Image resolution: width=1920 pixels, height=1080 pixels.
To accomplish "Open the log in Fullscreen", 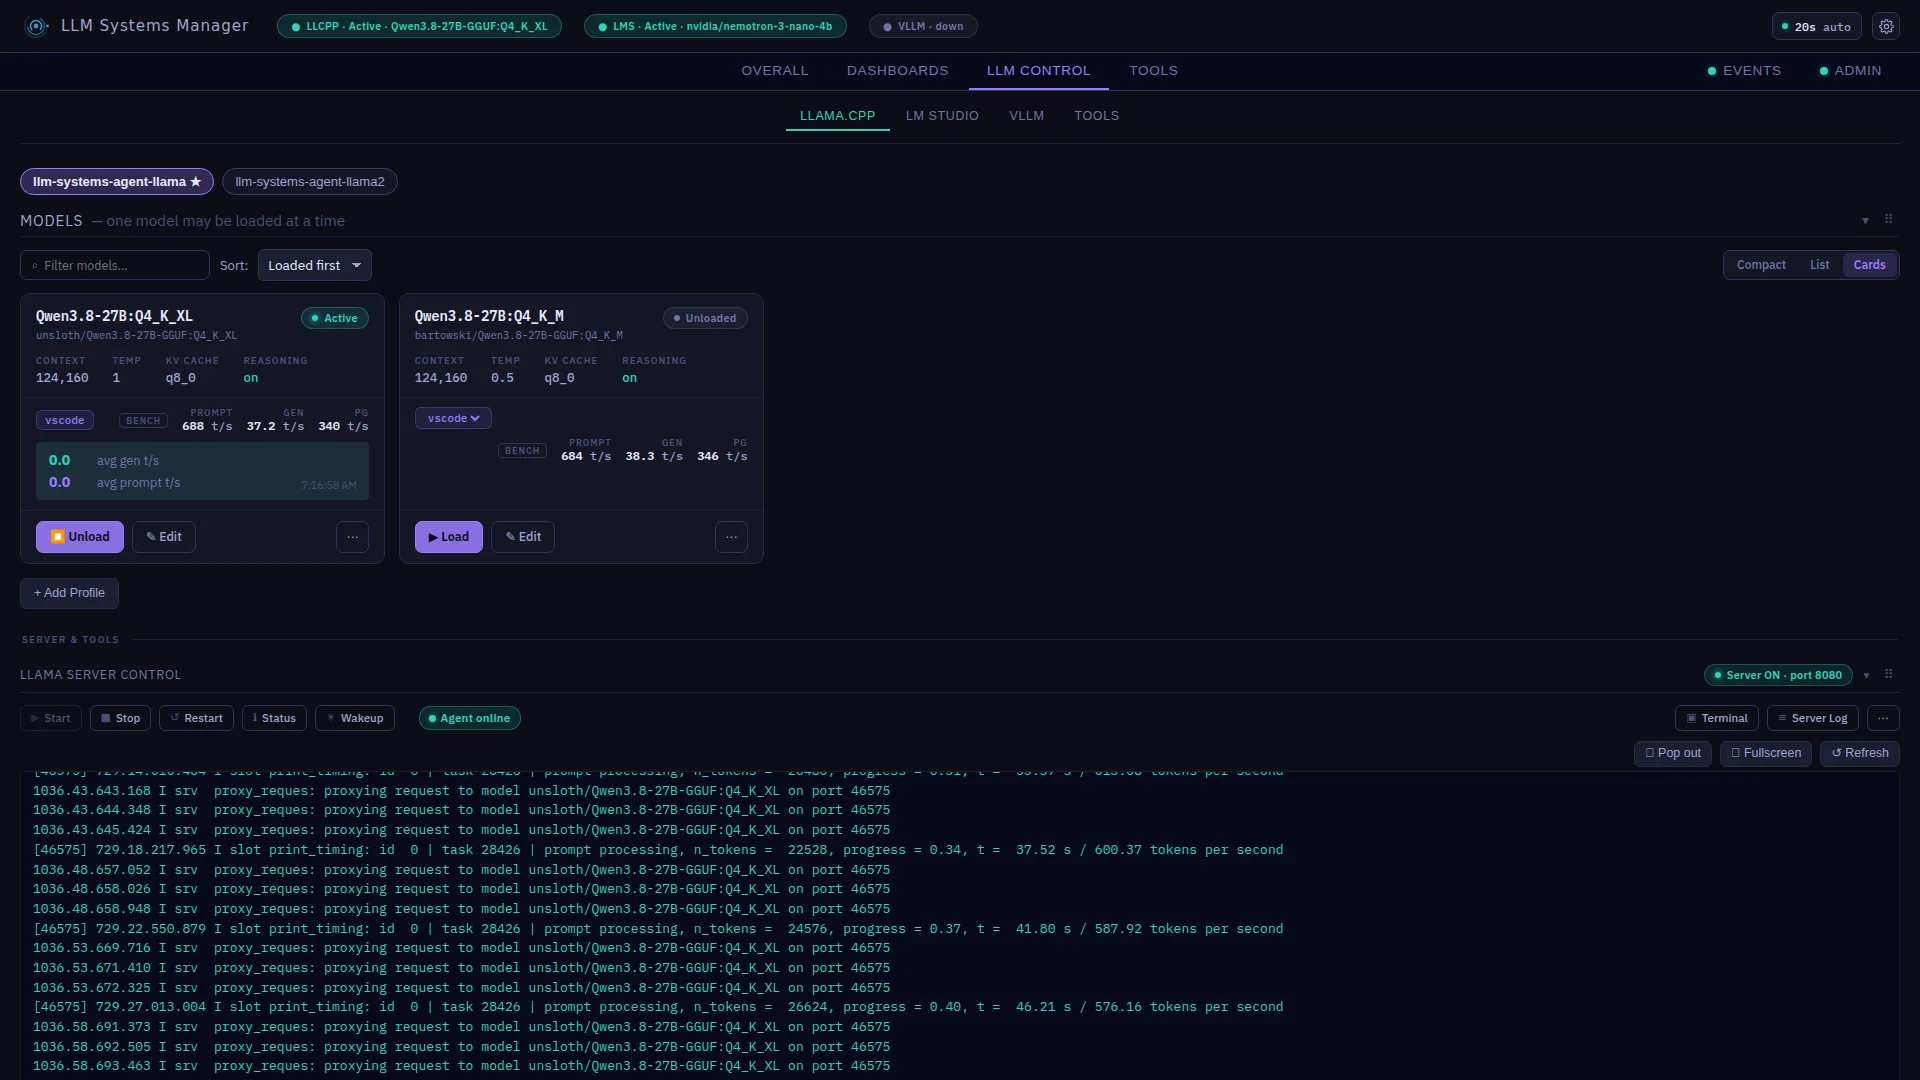I will 1766,753.
